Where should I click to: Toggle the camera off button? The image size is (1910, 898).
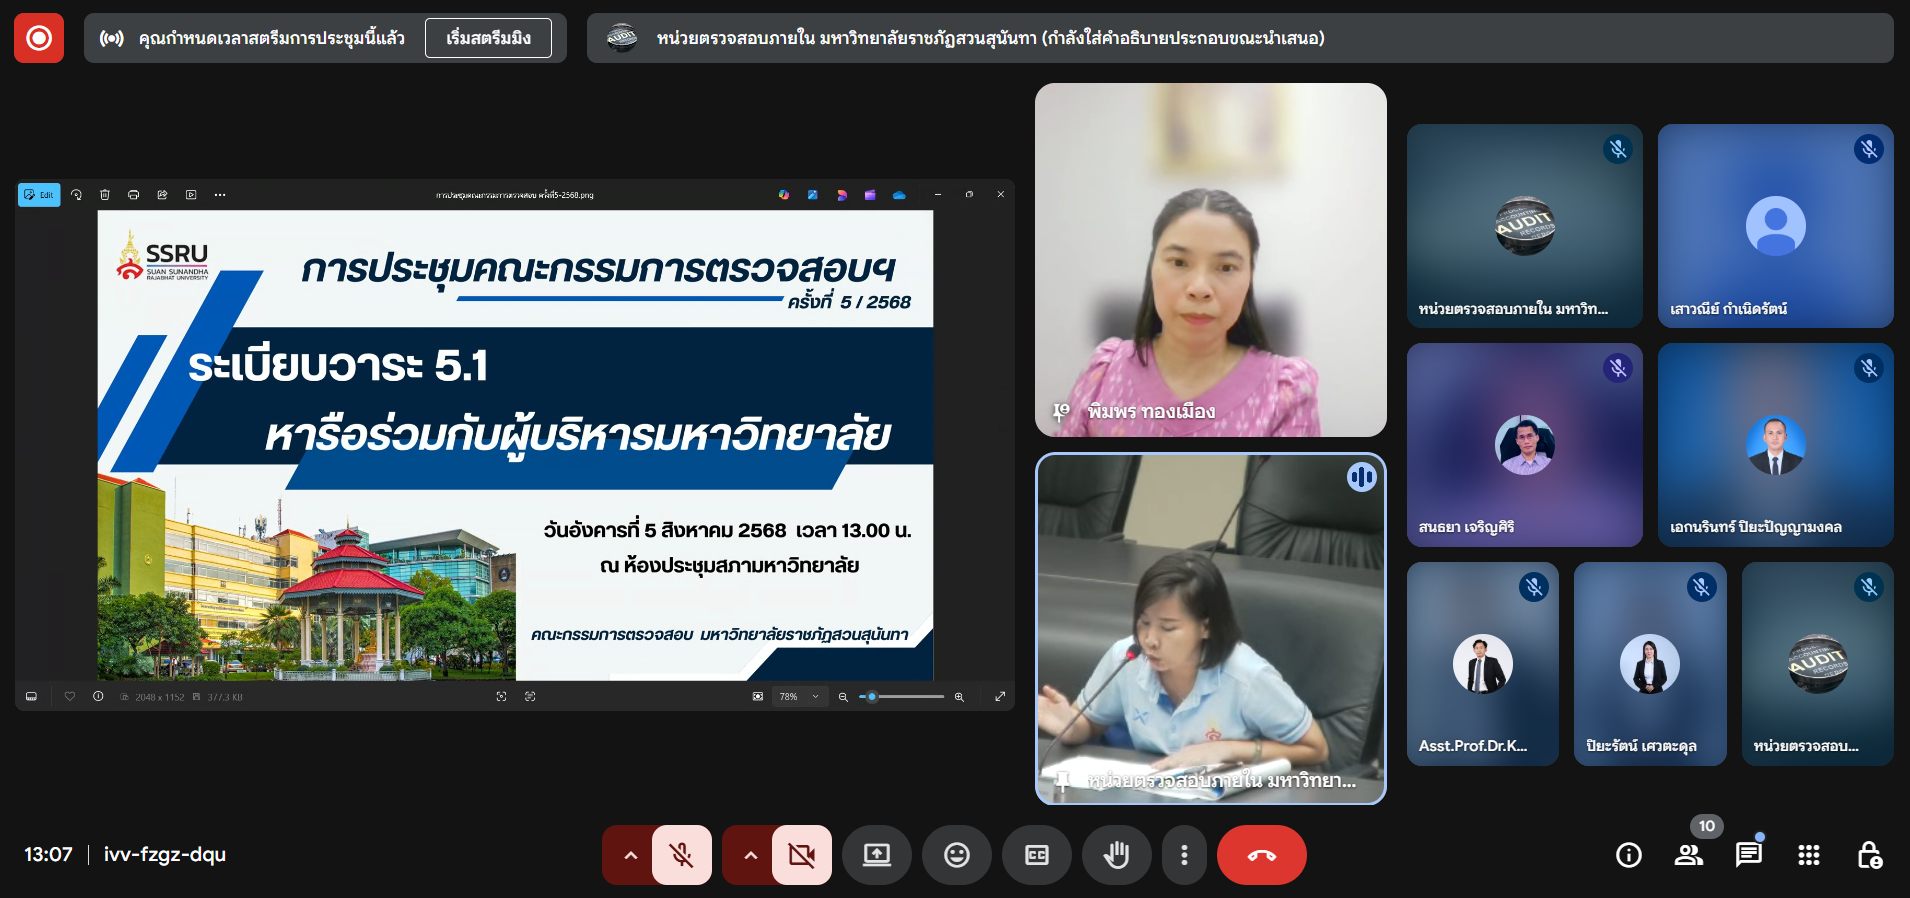pos(801,855)
